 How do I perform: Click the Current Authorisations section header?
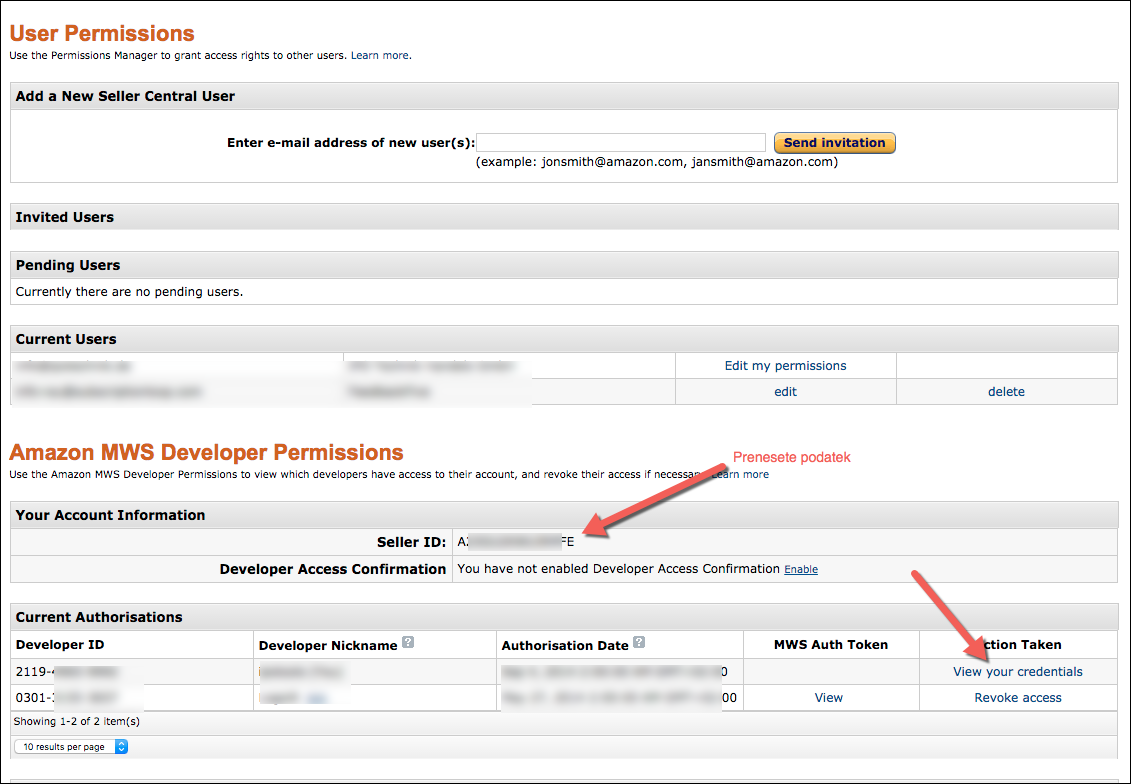click(564, 617)
